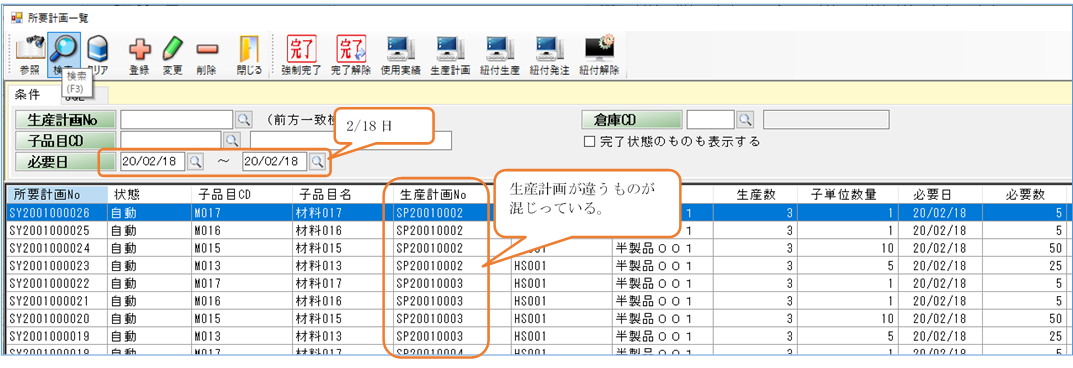Sort by the 所要計画No column header

56,194
